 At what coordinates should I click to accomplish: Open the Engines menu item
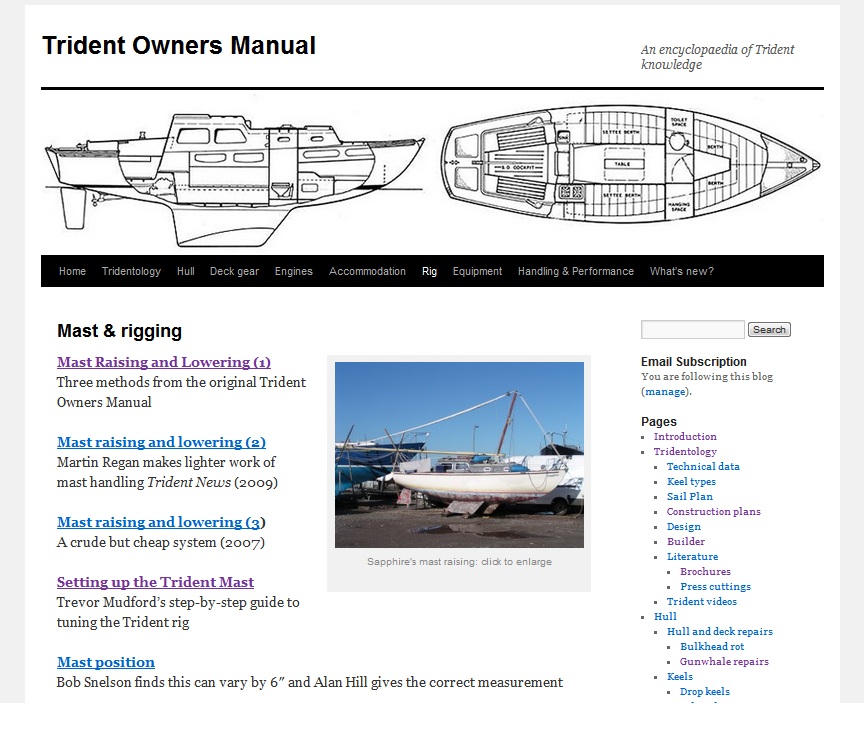coord(293,271)
